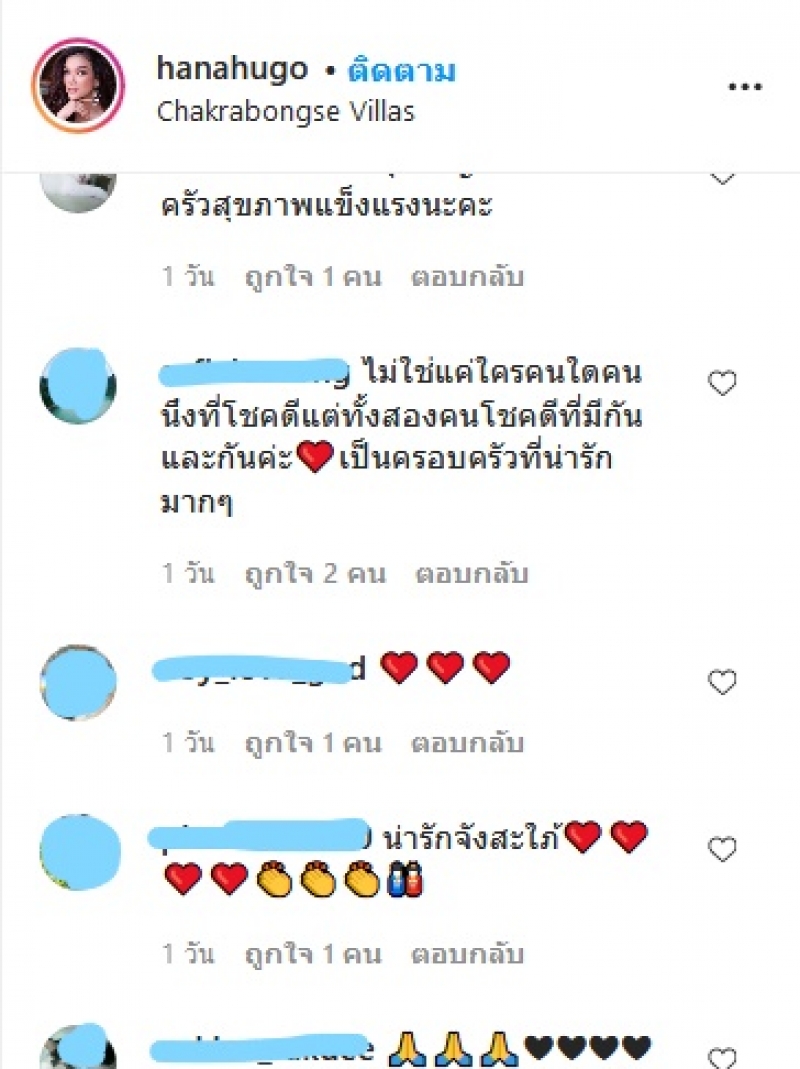View likes on the น่ารักจังสะใภ้ comment
This screenshot has height=1069, width=800.
pyautogui.click(x=313, y=953)
